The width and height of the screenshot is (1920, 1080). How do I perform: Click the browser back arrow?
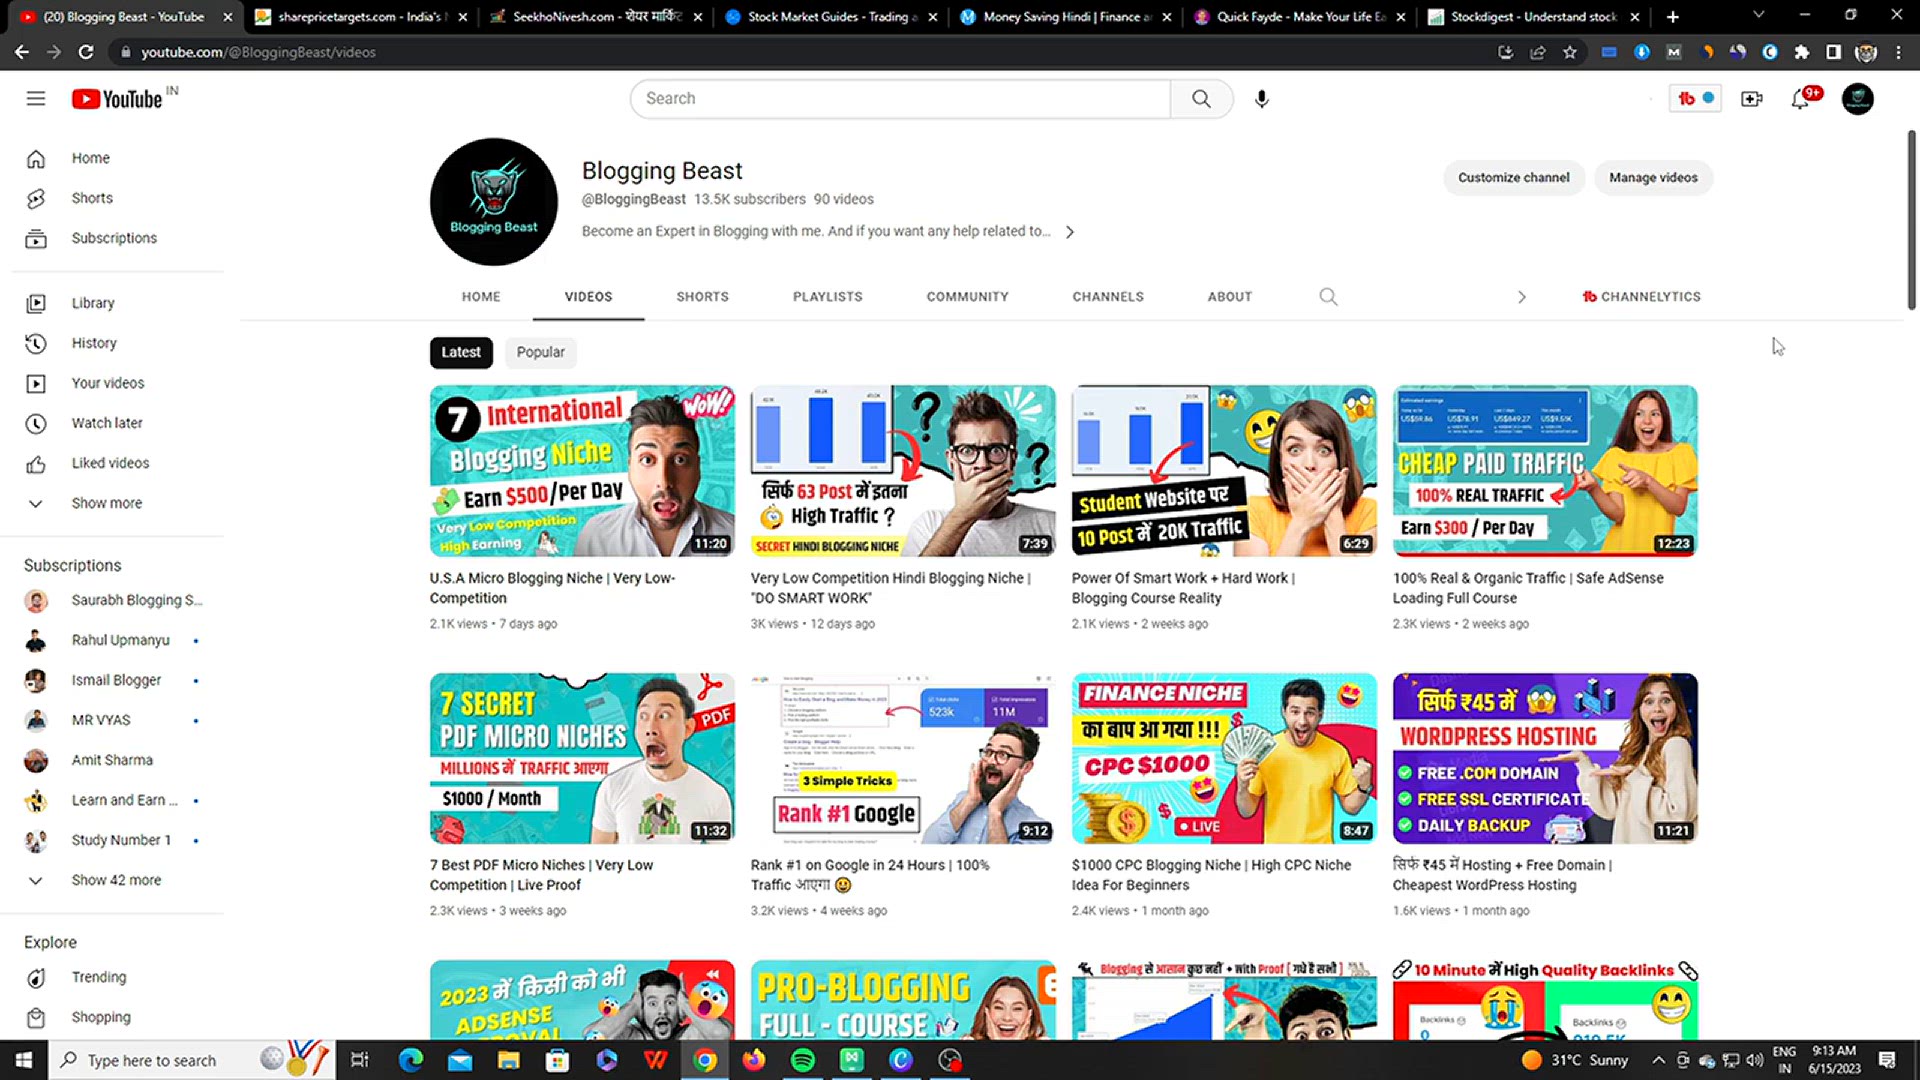click(x=21, y=52)
